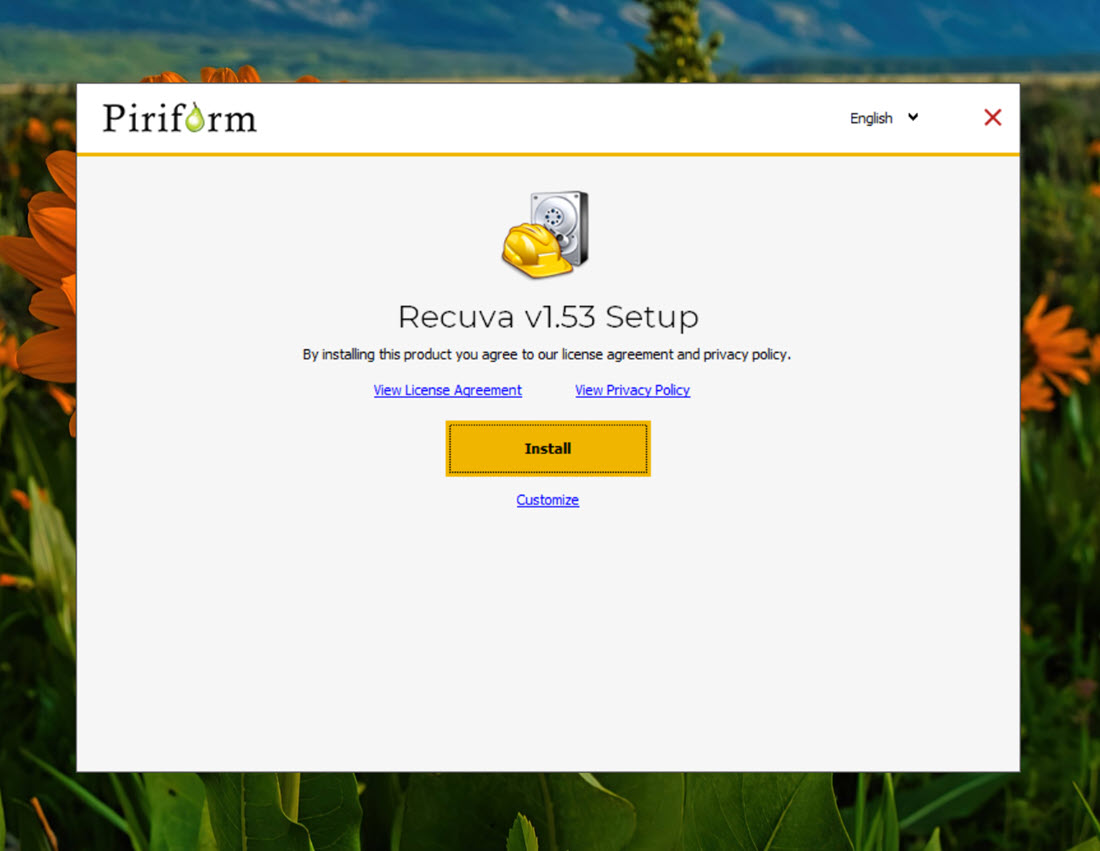The width and height of the screenshot is (1100, 851).
Task: Expand the English language dropdown
Action: (884, 118)
